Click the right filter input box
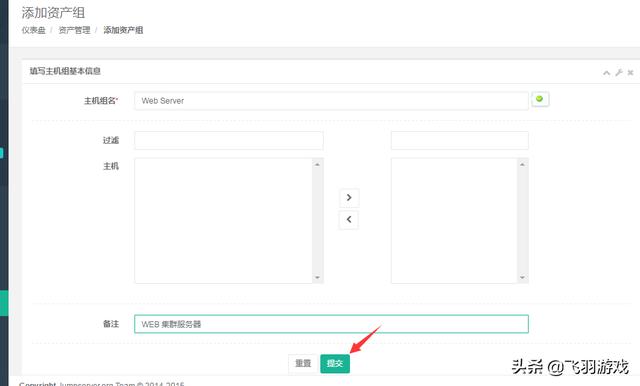 tap(460, 140)
